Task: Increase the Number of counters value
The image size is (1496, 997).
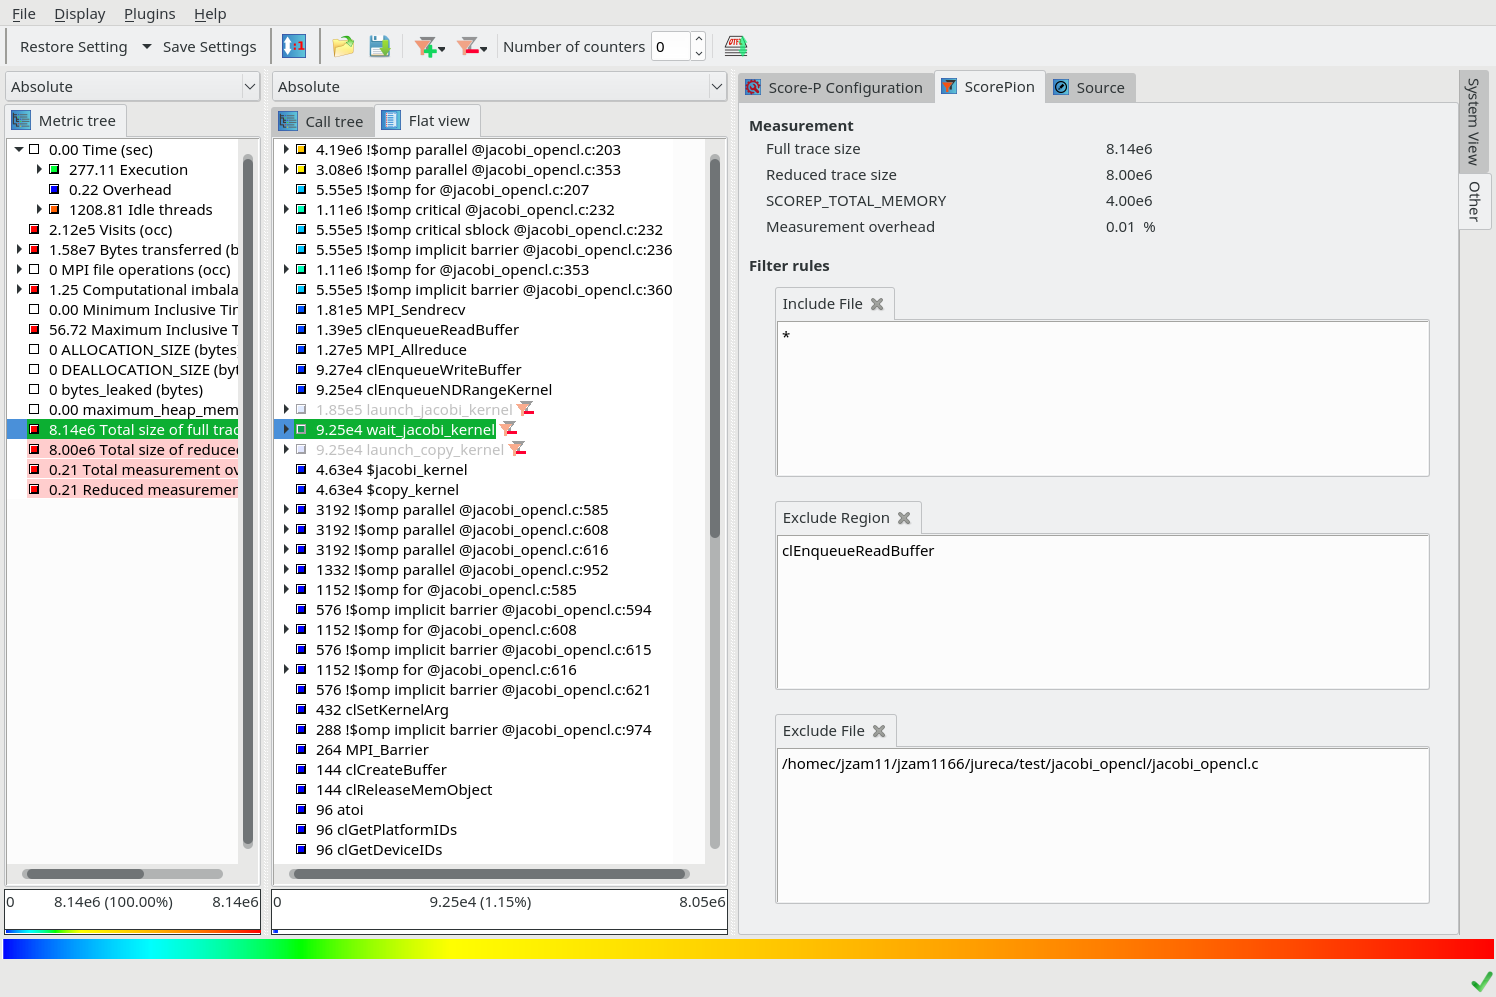Action: tap(698, 40)
